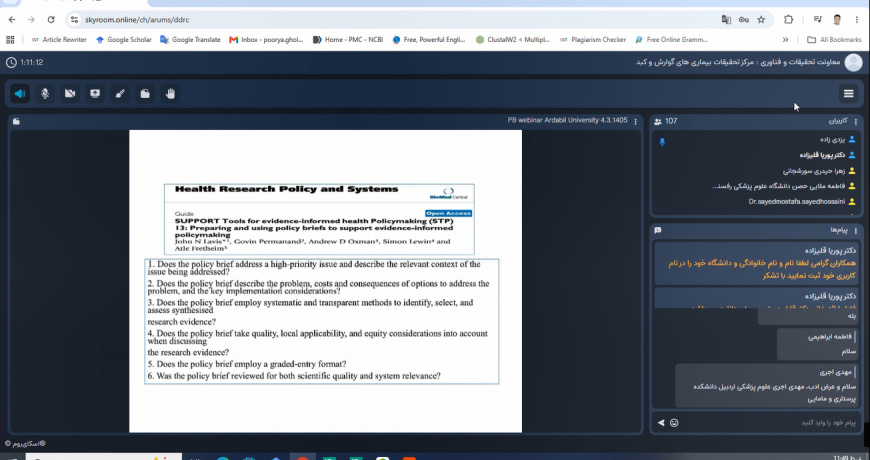This screenshot has width=870, height=460.
Task: Open ClustalW2 bookmark
Action: [513, 39]
